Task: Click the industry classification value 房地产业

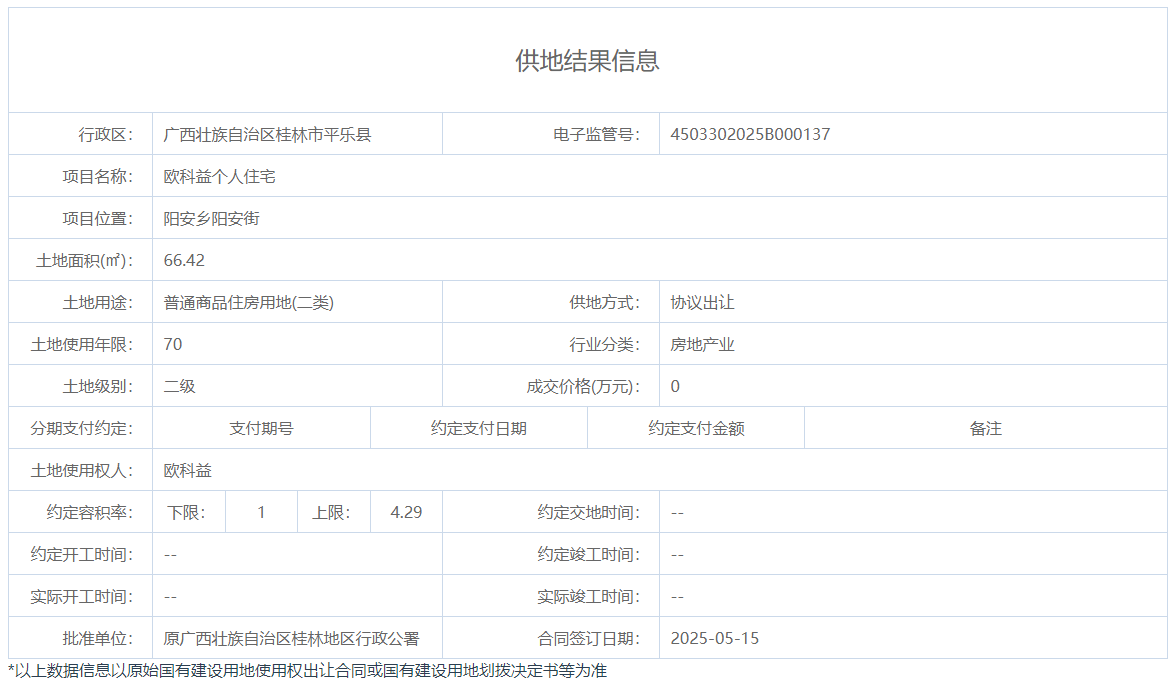Action: [x=702, y=344]
